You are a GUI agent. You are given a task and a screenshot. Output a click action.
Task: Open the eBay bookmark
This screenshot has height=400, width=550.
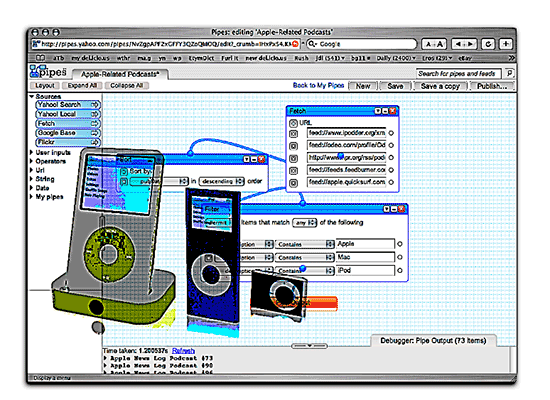pyautogui.click(x=465, y=58)
